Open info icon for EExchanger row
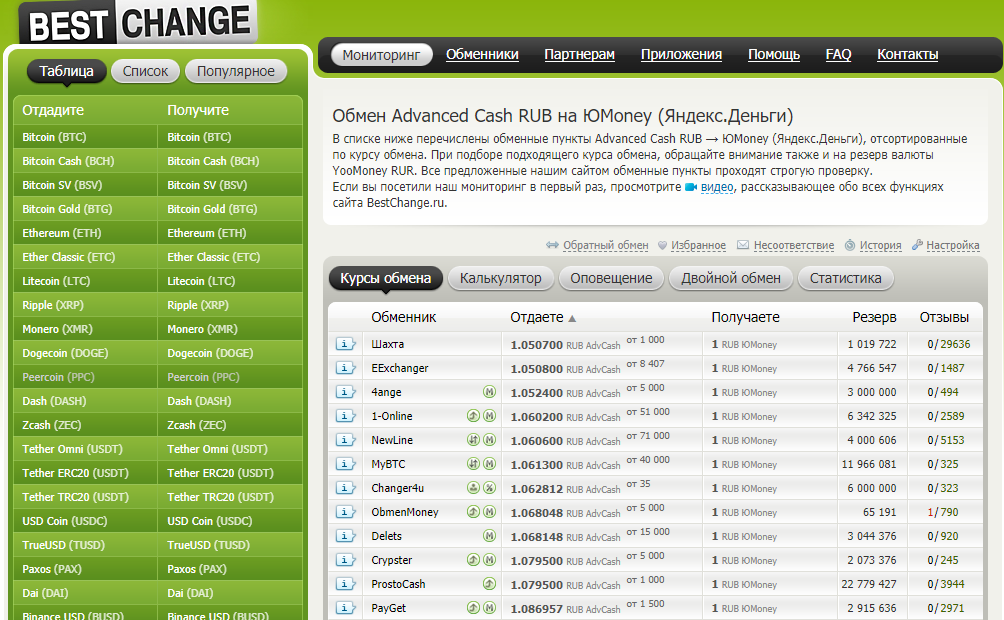This screenshot has height=620, width=1004. [x=345, y=368]
